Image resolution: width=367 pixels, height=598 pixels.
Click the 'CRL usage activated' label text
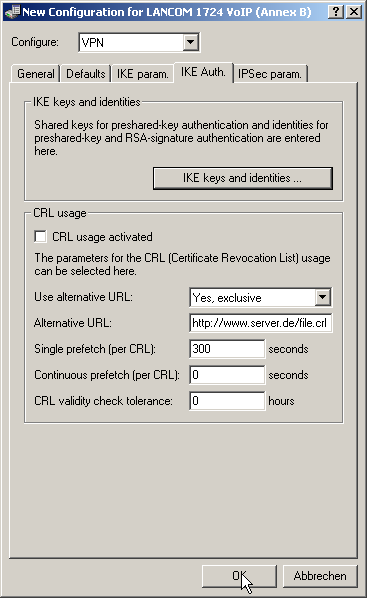click(x=102, y=237)
